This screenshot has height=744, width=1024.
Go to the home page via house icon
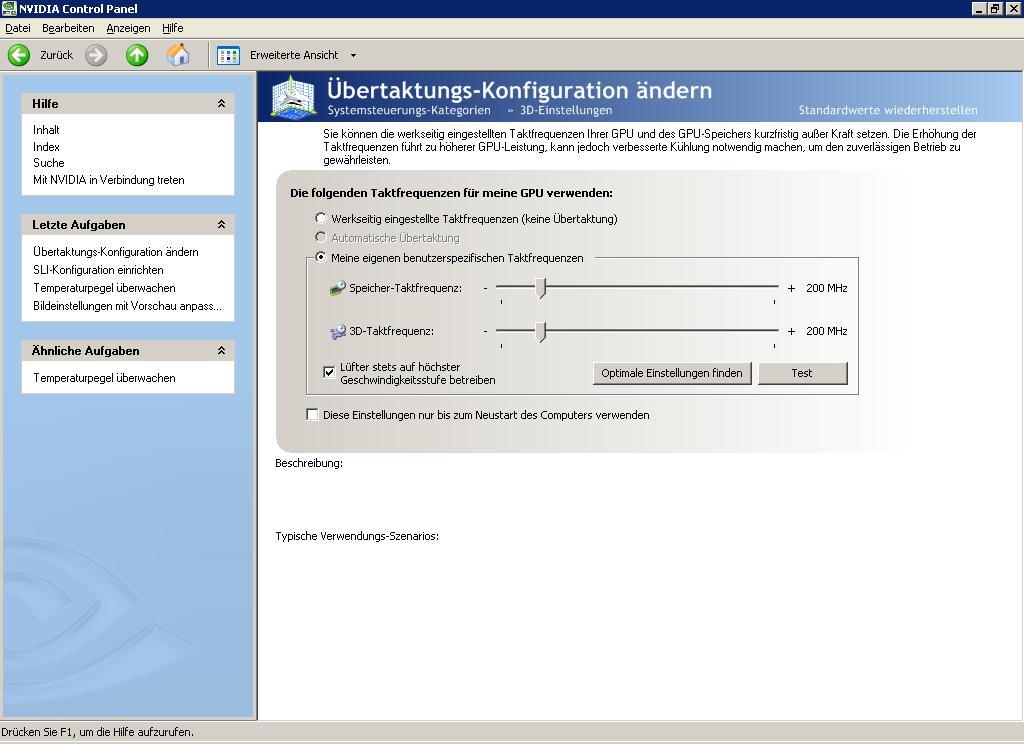(x=178, y=56)
